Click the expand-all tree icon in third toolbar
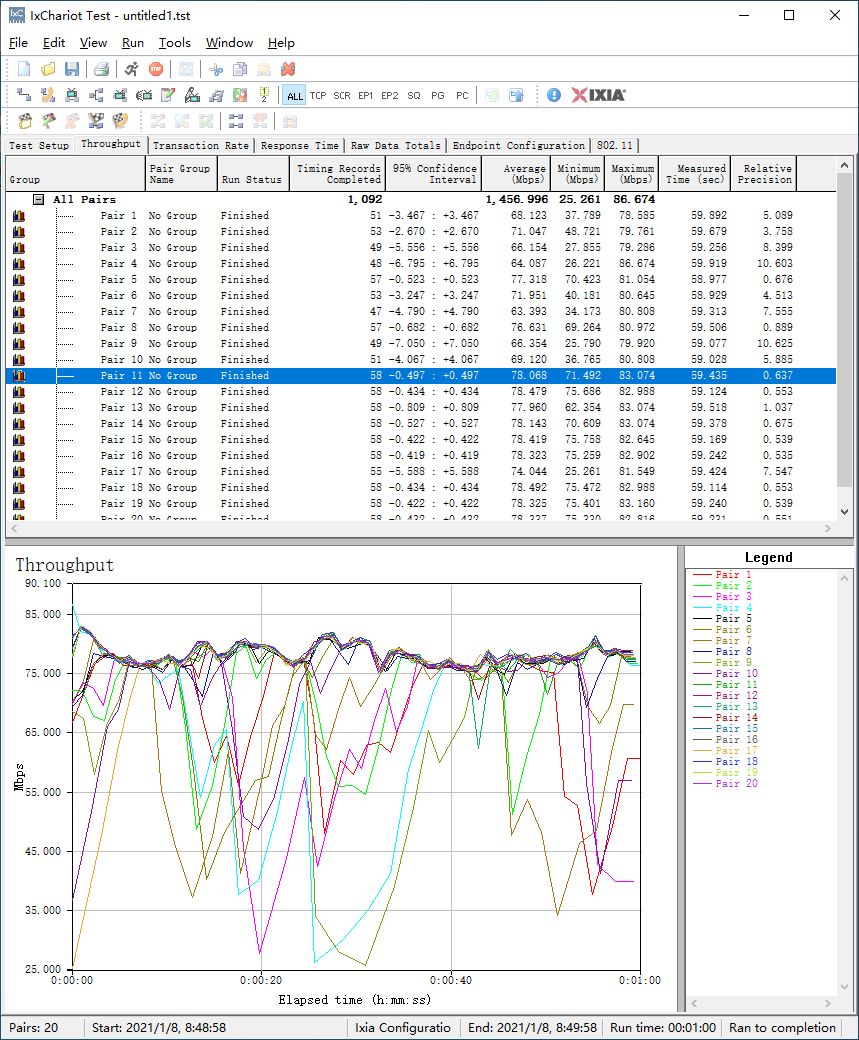The height and width of the screenshot is (1040, 859). tap(236, 121)
